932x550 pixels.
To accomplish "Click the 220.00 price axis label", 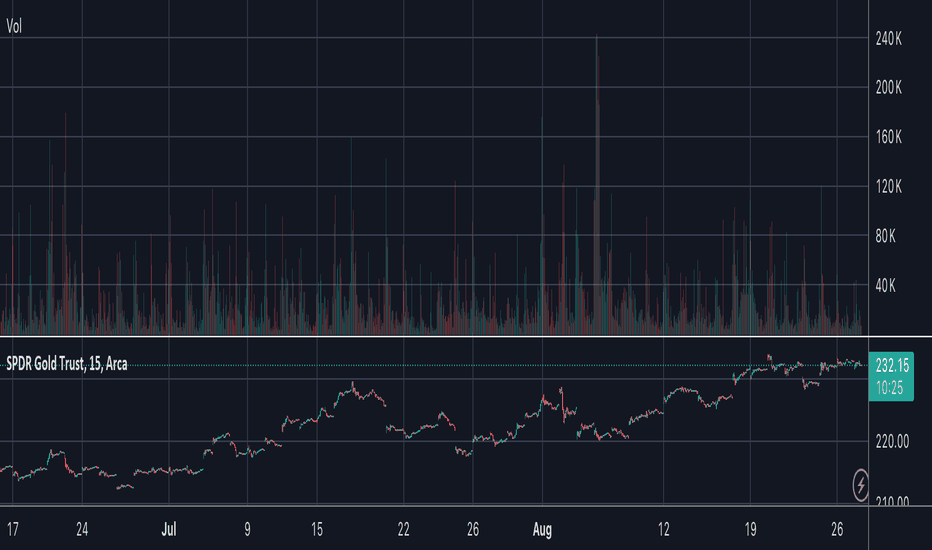I will 892,441.
